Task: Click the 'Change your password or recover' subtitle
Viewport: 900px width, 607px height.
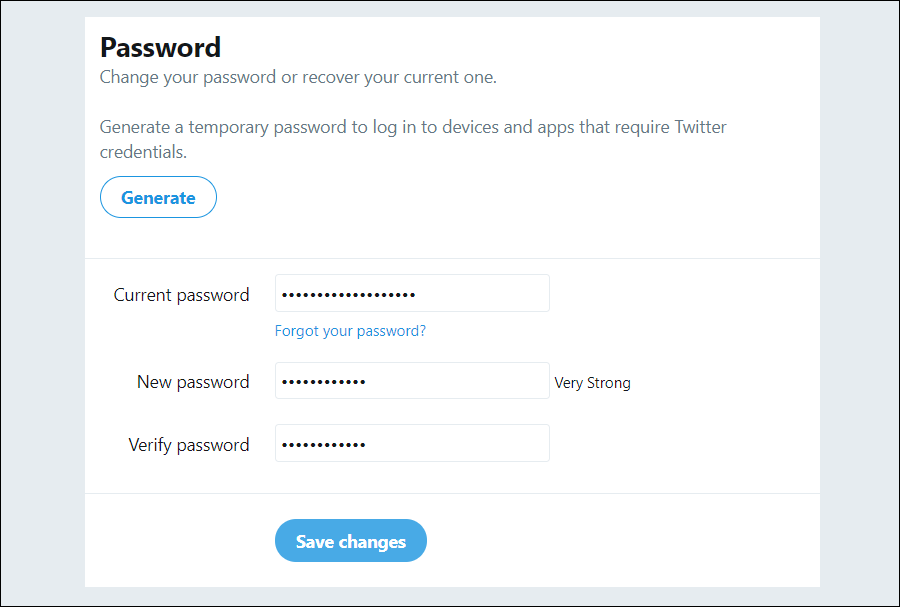Action: [x=297, y=77]
